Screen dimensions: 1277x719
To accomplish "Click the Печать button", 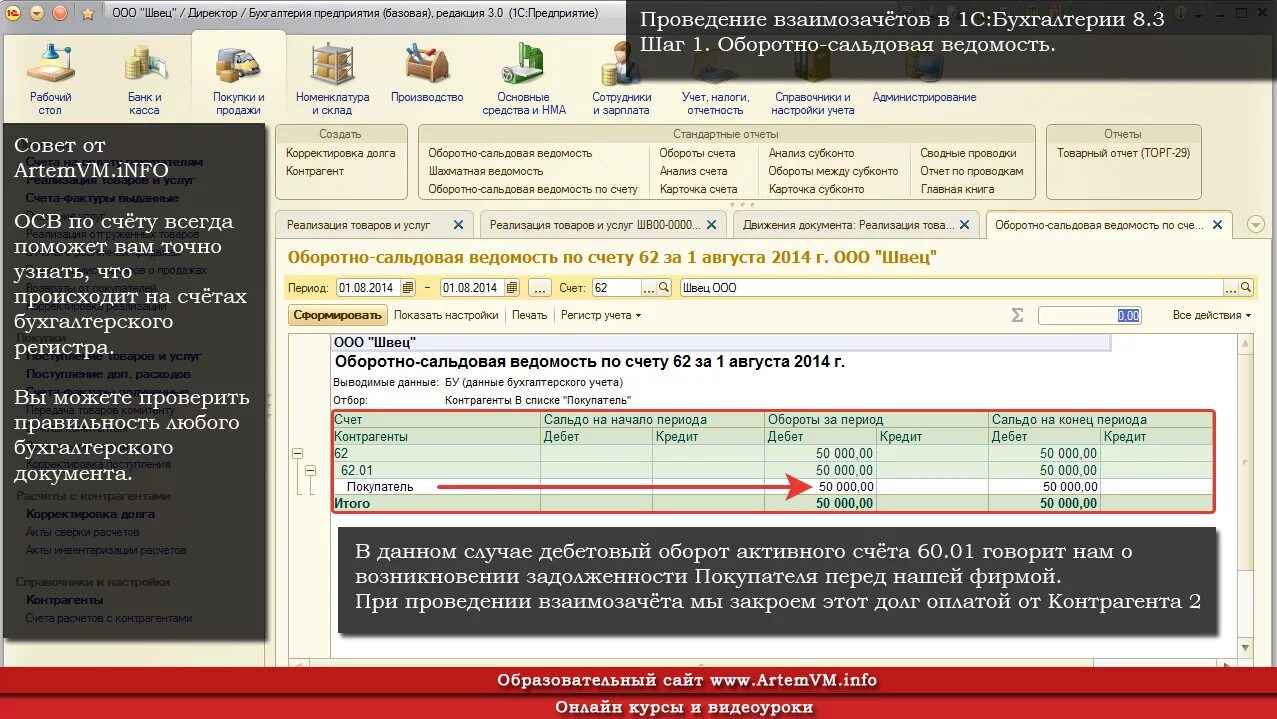I will click(529, 315).
